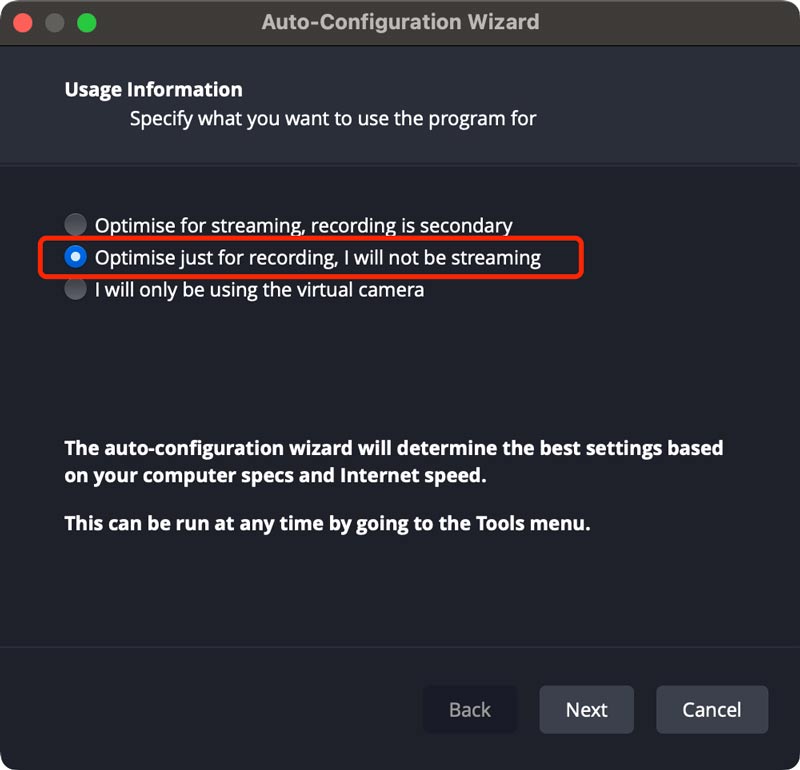The width and height of the screenshot is (800, 770).
Task: Click the "Specify what you want" subtitle
Action: tap(333, 119)
